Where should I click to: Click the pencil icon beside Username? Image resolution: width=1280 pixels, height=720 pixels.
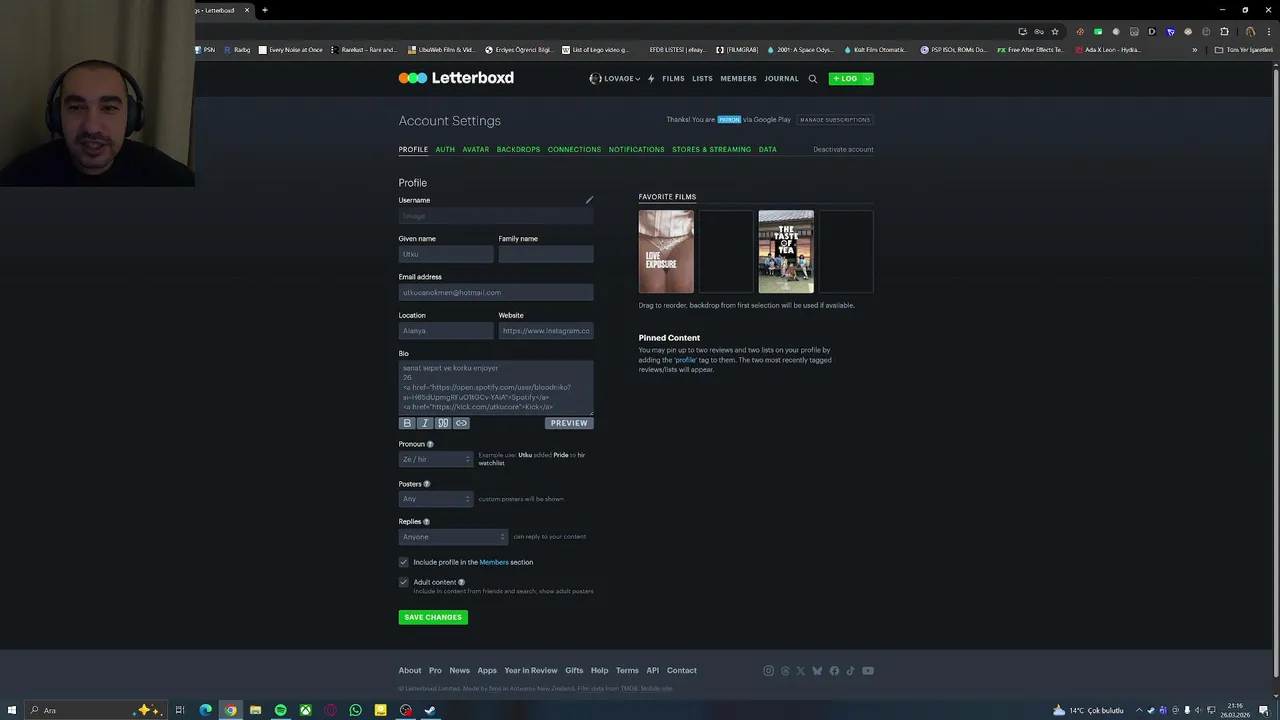pyautogui.click(x=589, y=200)
